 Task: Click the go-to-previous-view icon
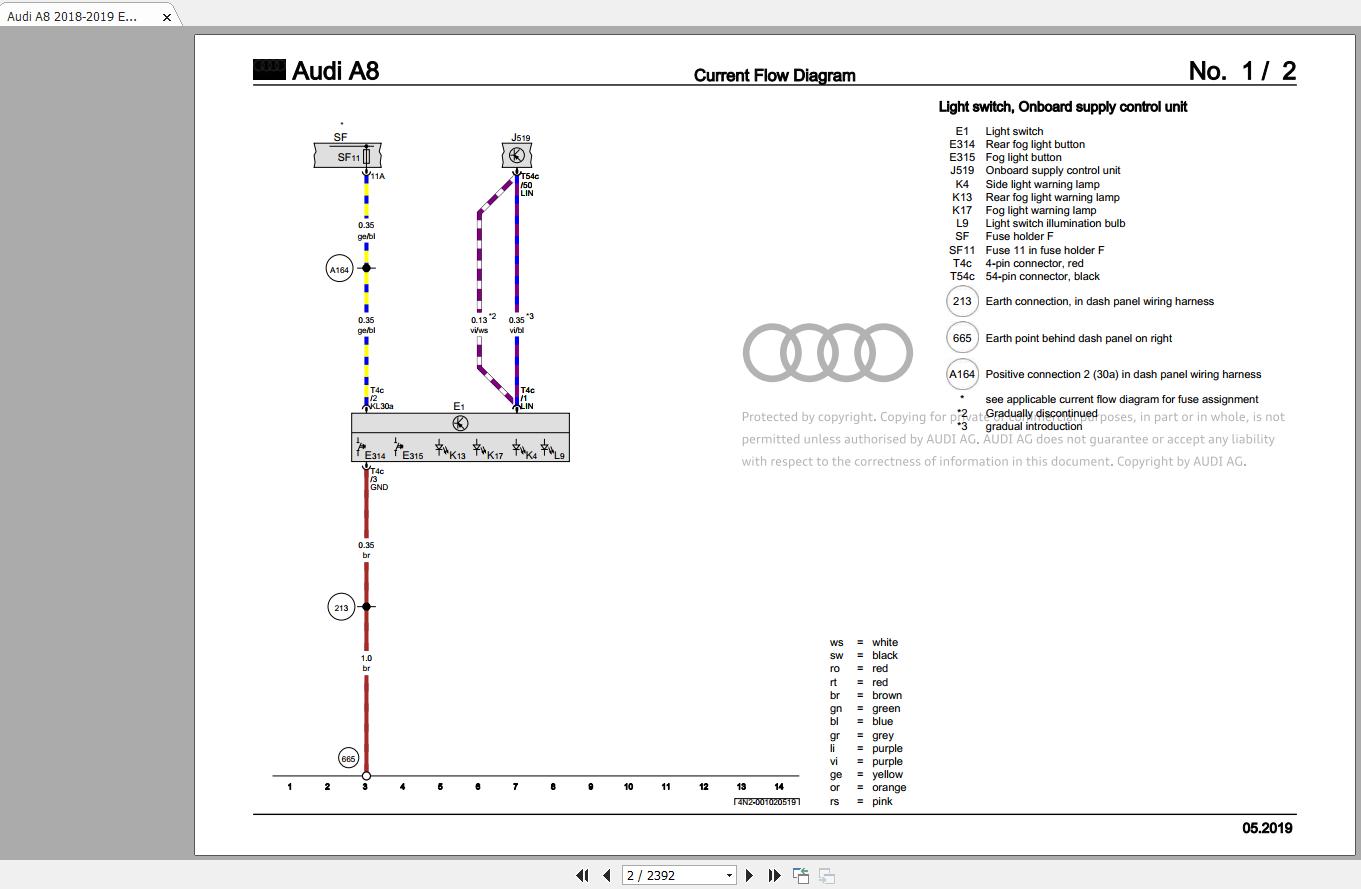click(801, 875)
